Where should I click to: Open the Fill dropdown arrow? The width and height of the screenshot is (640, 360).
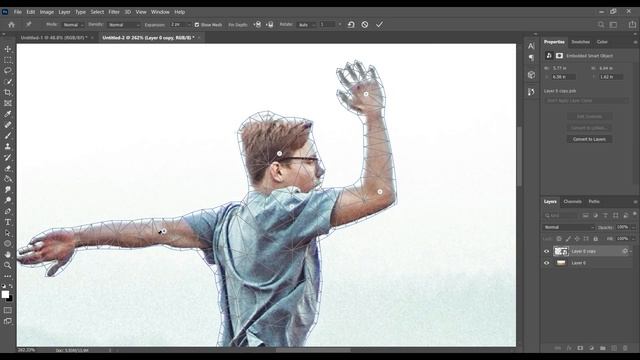point(633,238)
